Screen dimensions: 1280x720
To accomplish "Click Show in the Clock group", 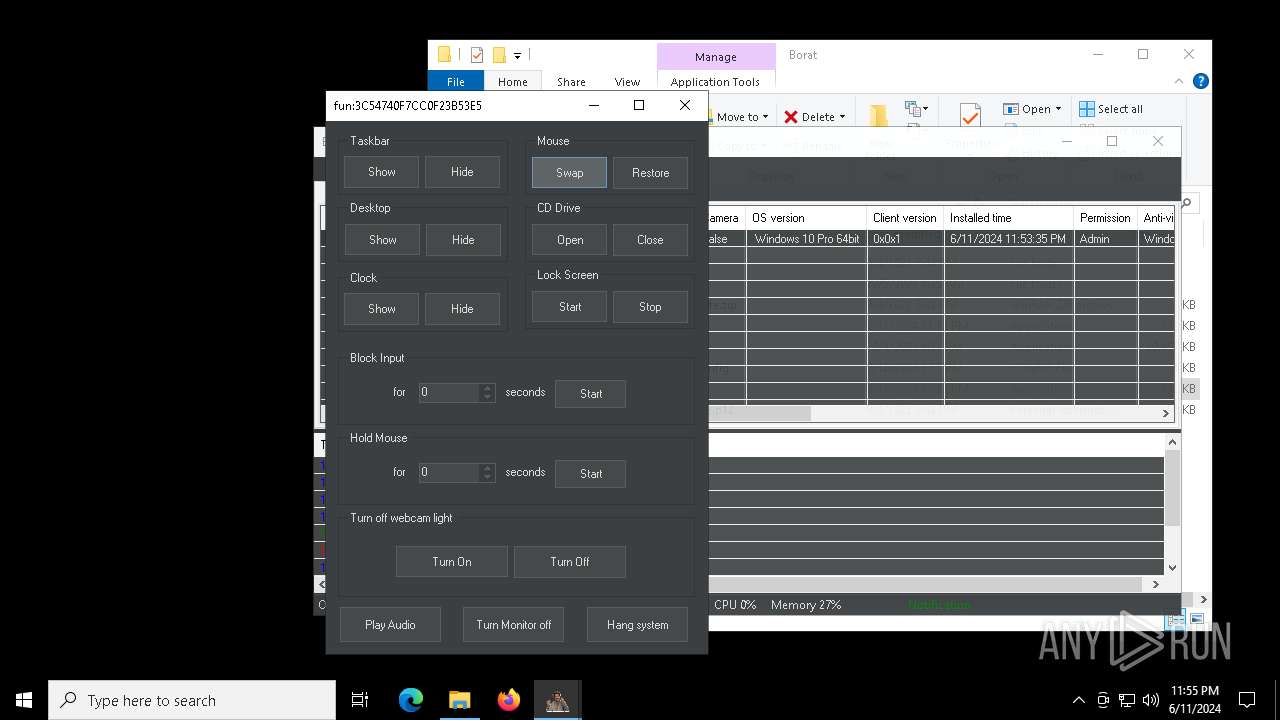I will tap(381, 309).
